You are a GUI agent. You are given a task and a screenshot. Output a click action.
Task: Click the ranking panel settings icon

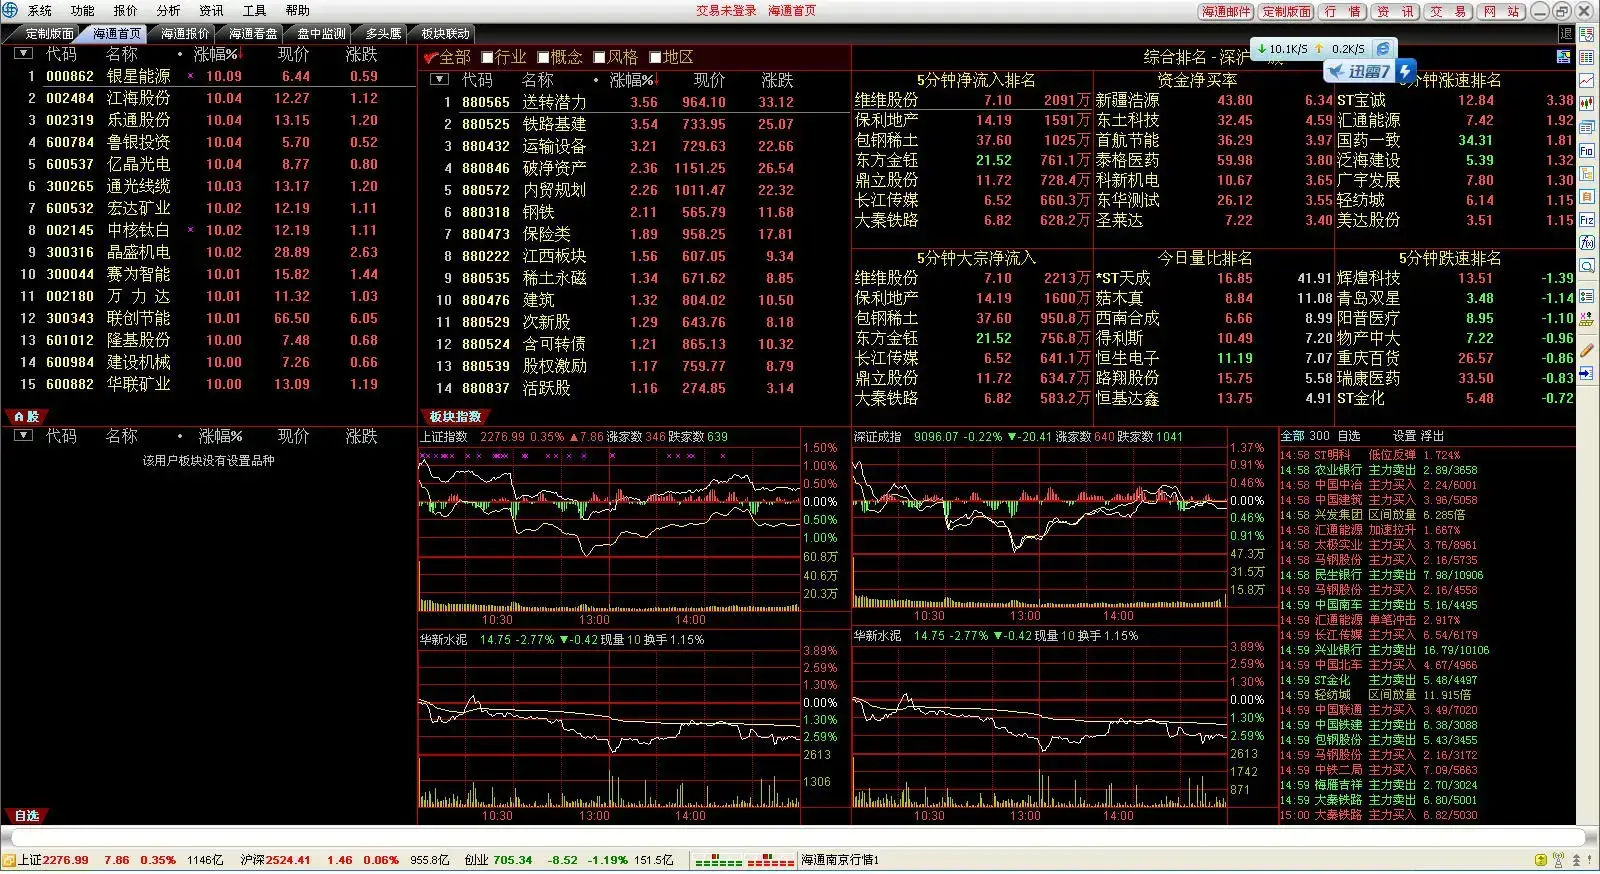1564,57
